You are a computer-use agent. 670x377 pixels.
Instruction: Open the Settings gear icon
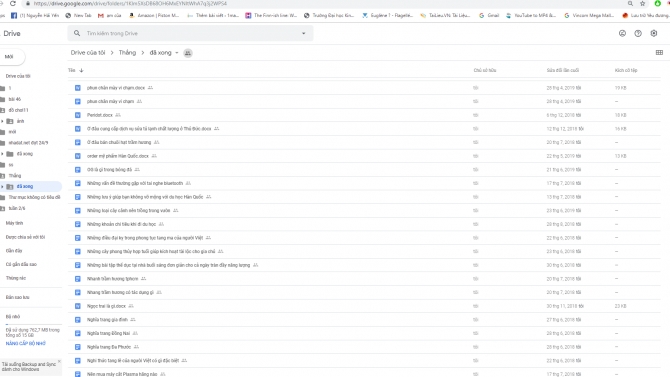point(654,33)
